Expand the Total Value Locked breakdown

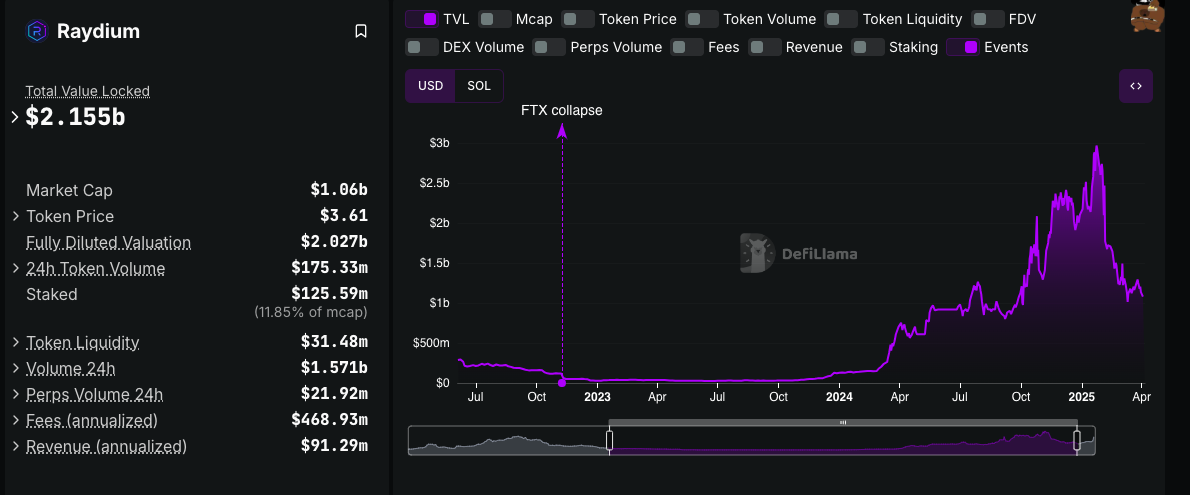pos(15,117)
